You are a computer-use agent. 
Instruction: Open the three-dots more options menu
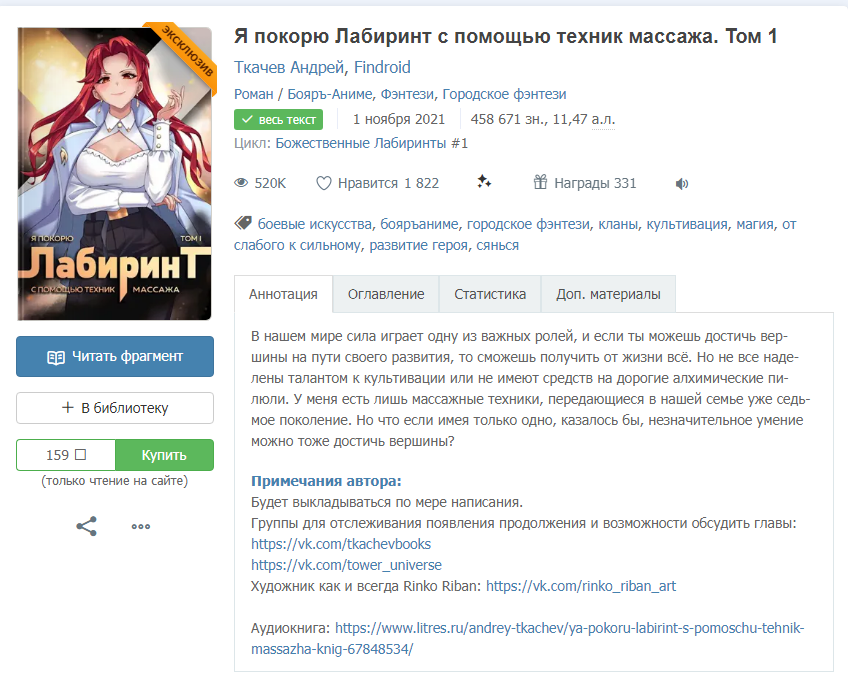(141, 526)
